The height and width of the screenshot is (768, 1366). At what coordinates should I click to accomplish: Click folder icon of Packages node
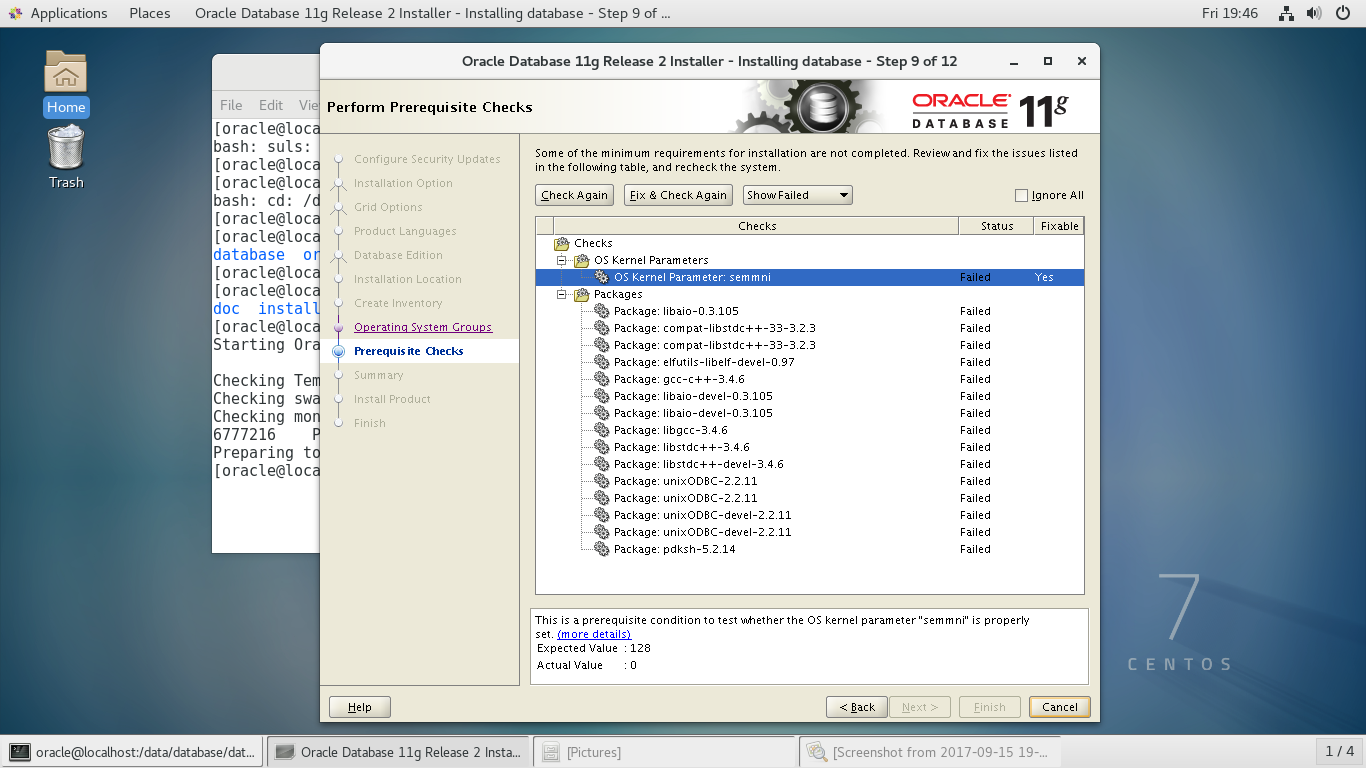(x=582, y=294)
